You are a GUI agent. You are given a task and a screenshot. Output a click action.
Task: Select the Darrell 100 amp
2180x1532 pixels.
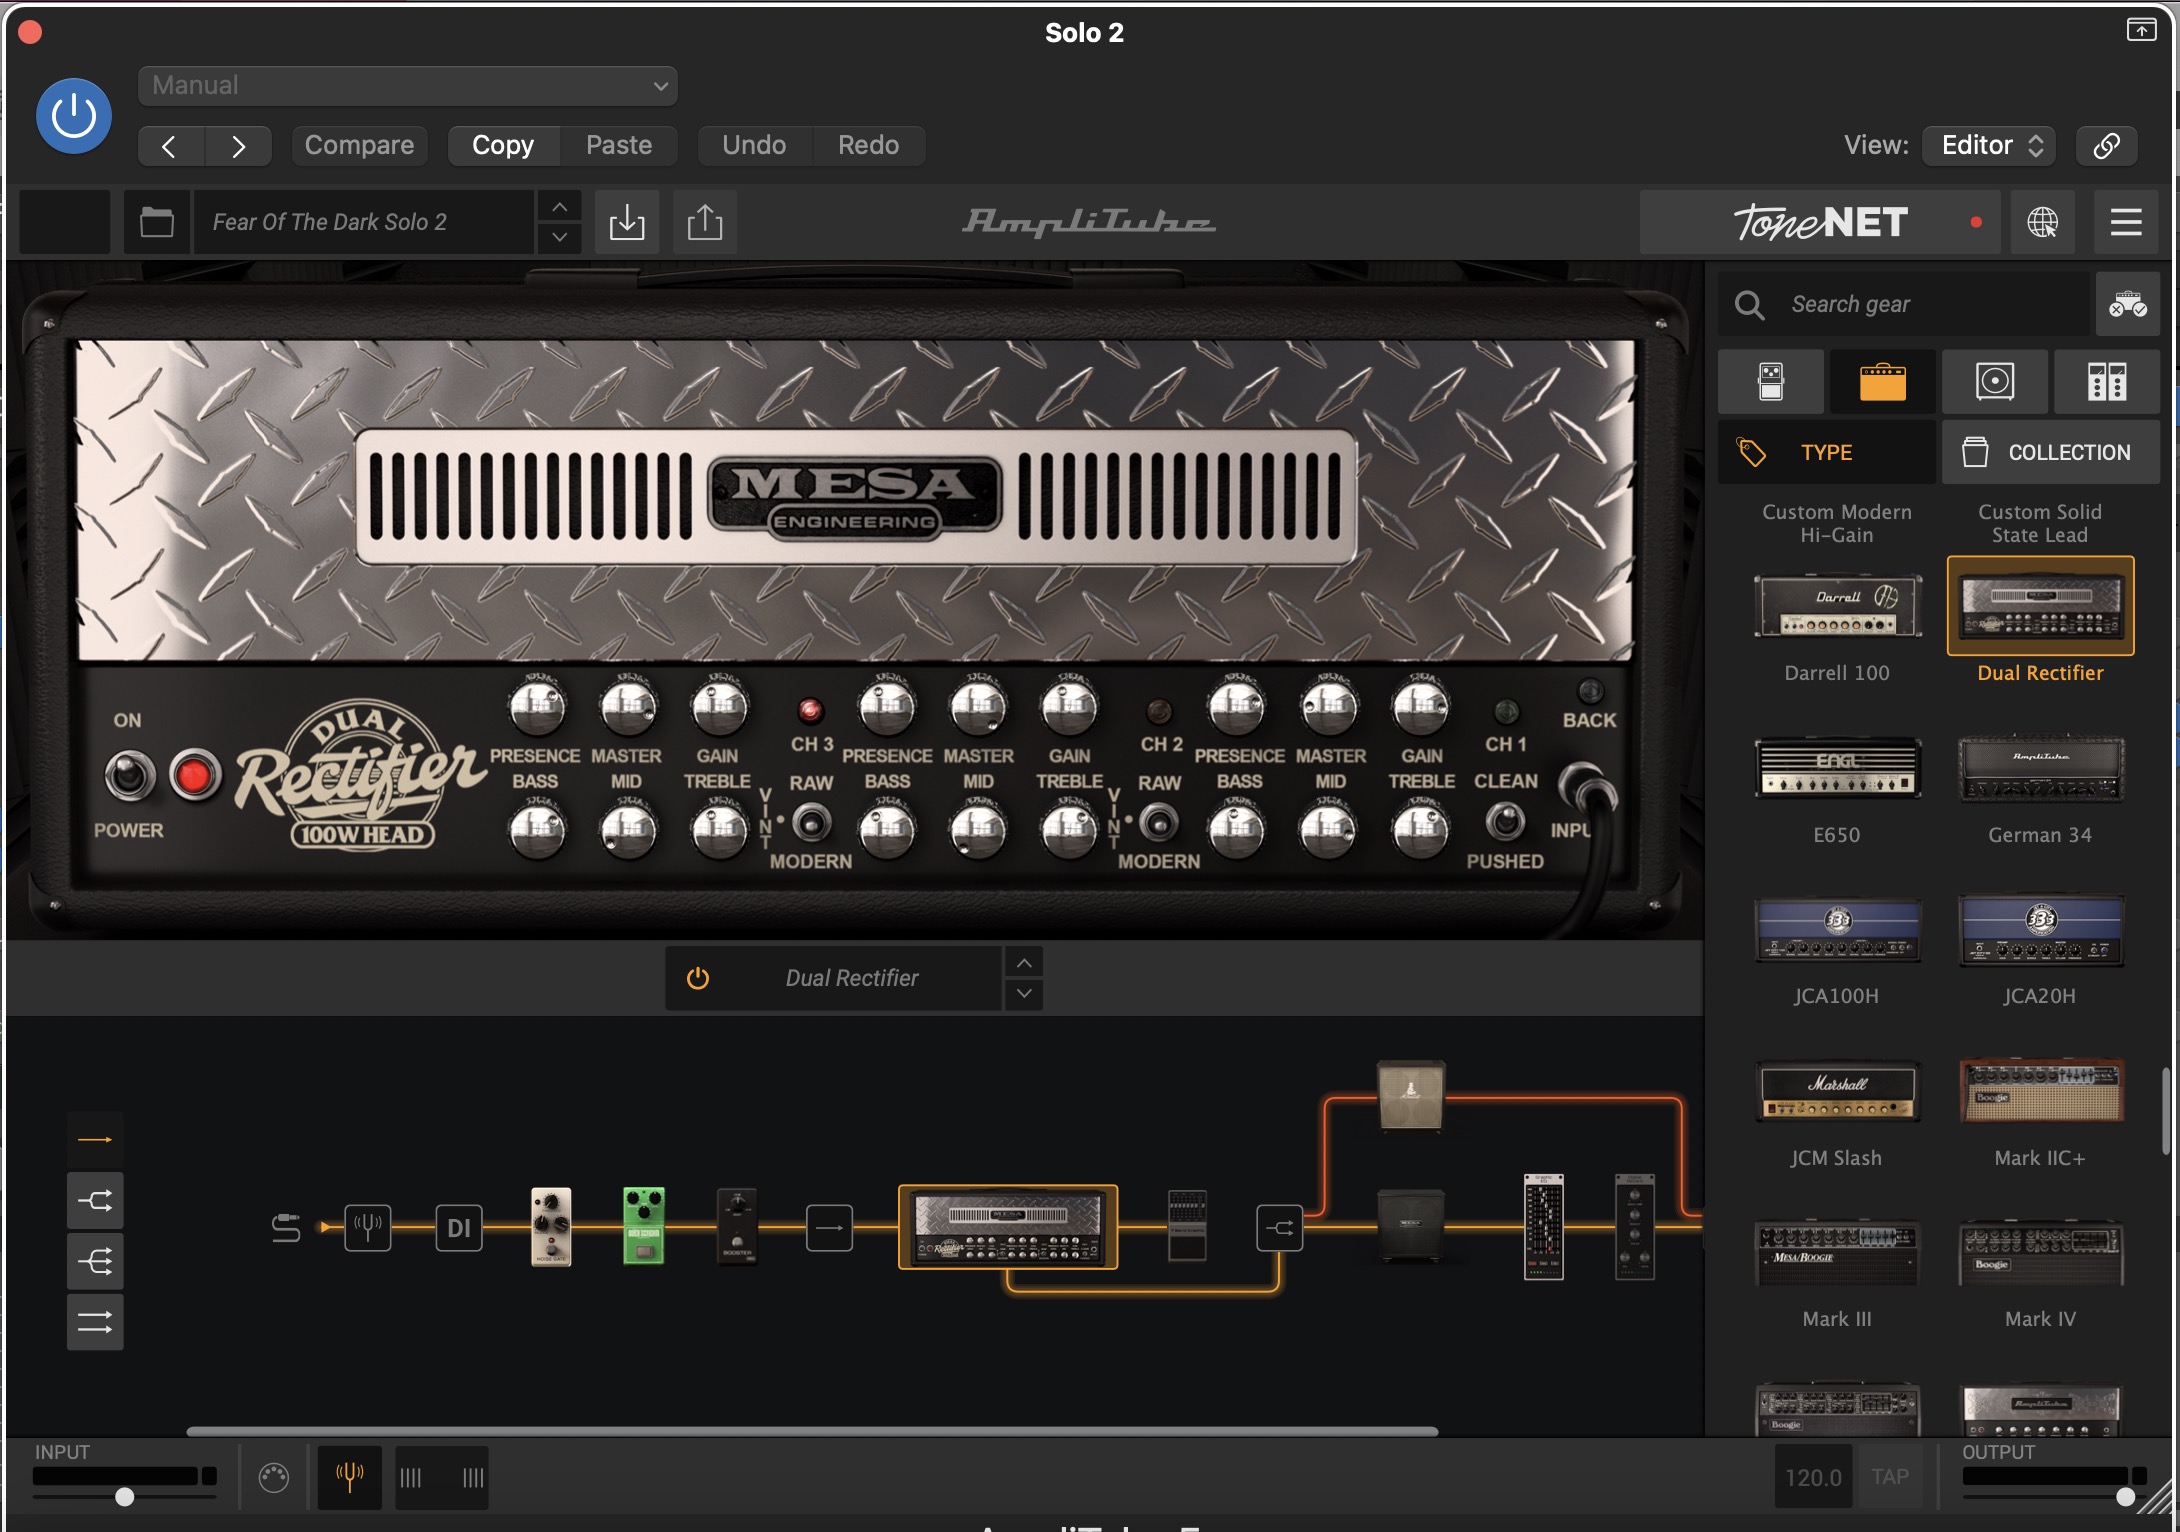pyautogui.click(x=1837, y=622)
